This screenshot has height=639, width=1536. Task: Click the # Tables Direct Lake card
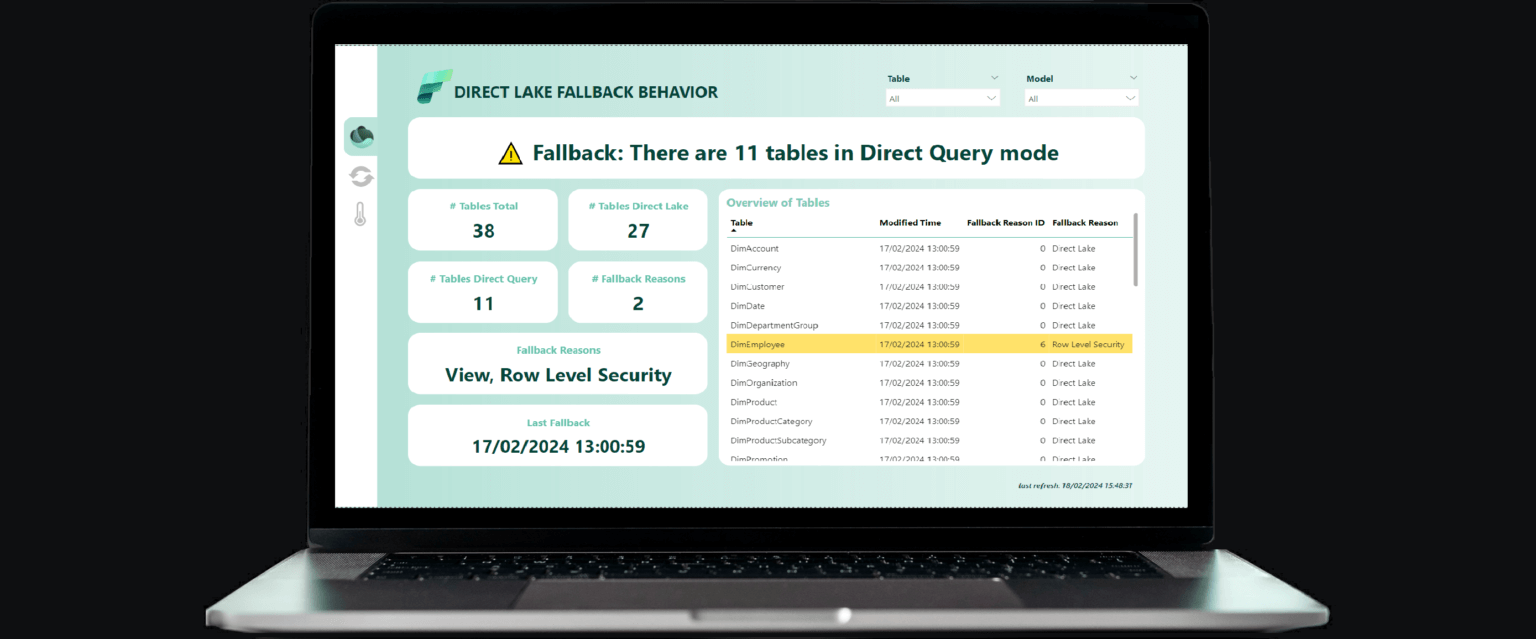637,219
